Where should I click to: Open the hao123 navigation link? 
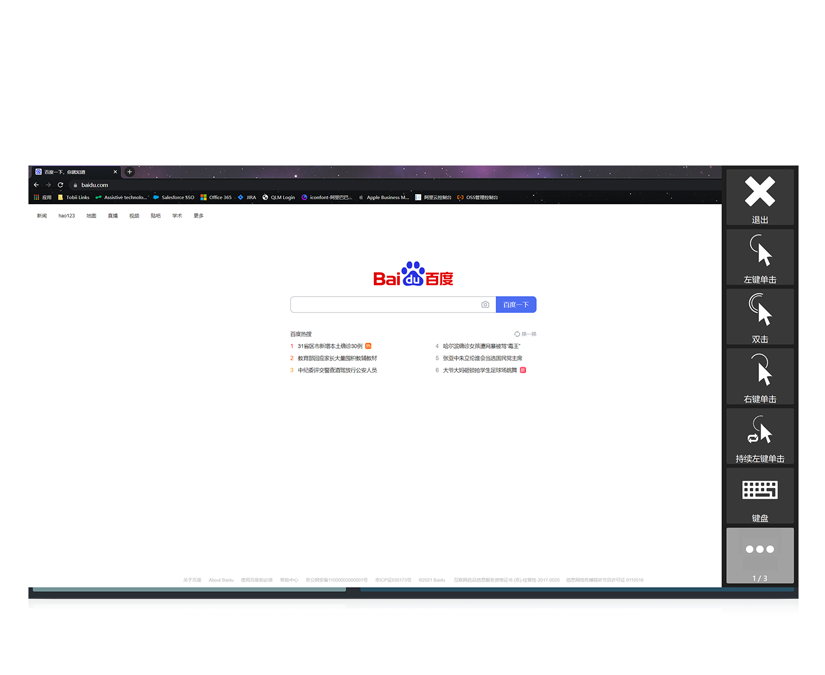coord(66,216)
